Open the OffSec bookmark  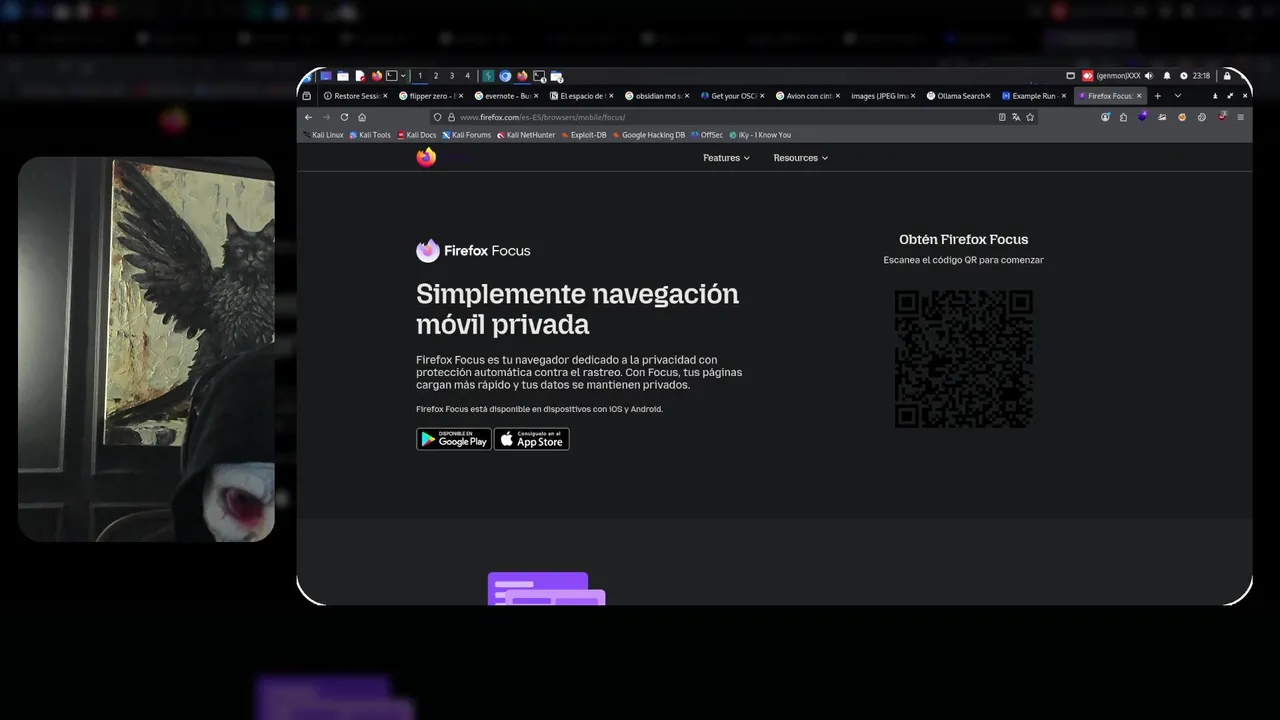[707, 135]
